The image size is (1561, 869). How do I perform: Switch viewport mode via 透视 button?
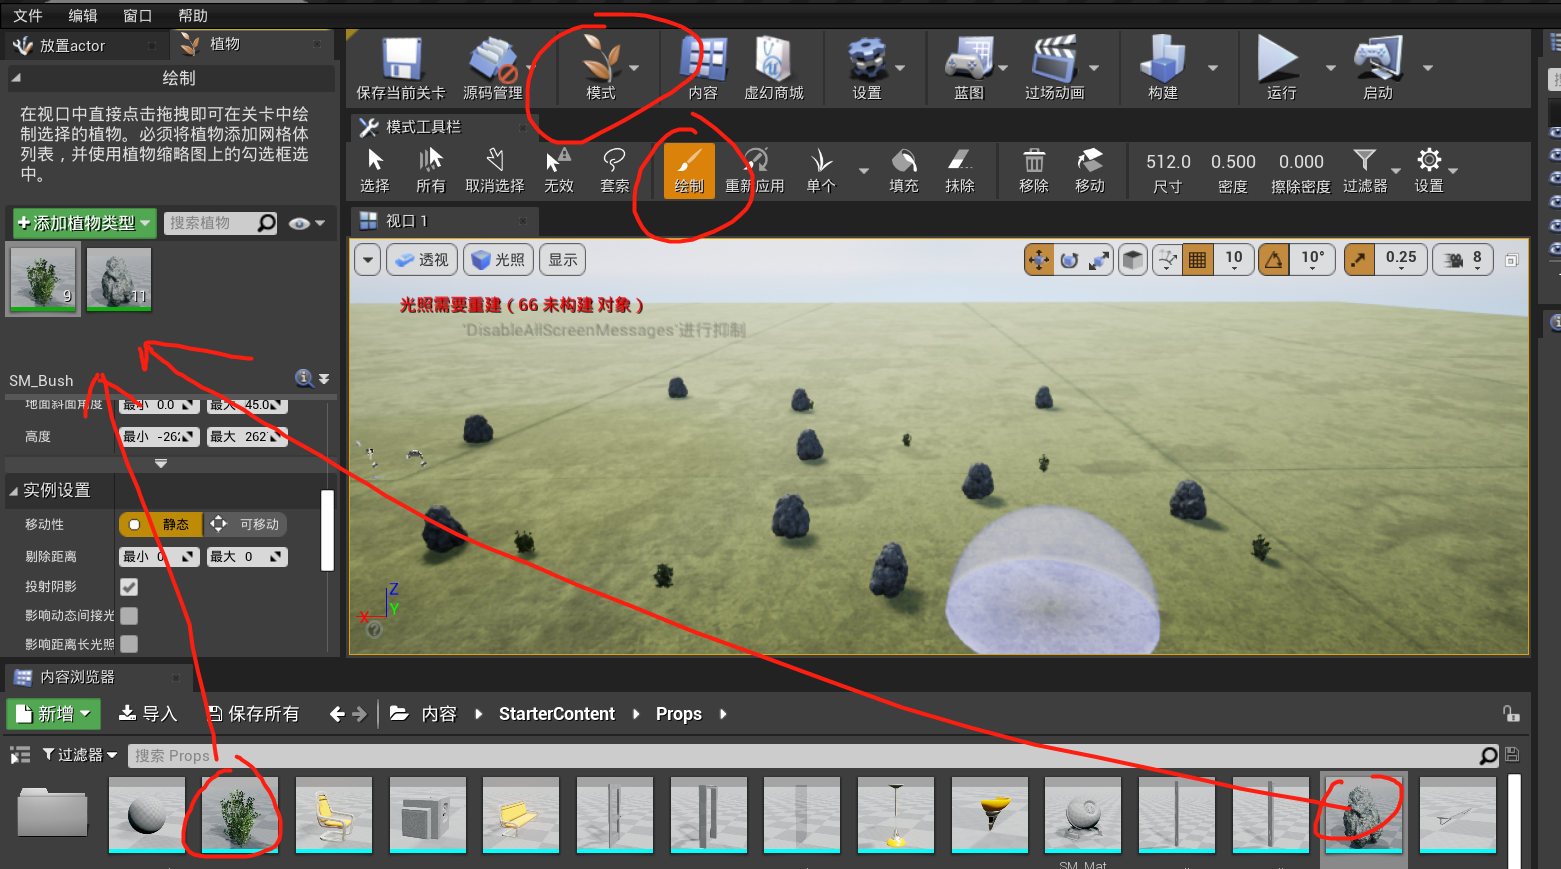coord(423,260)
